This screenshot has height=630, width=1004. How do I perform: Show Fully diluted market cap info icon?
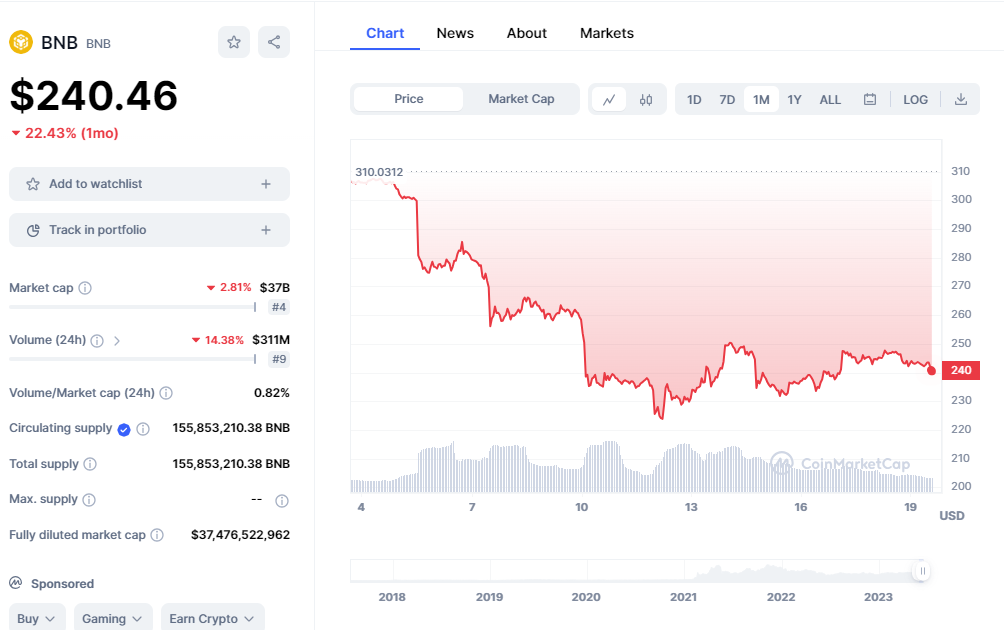point(157,535)
